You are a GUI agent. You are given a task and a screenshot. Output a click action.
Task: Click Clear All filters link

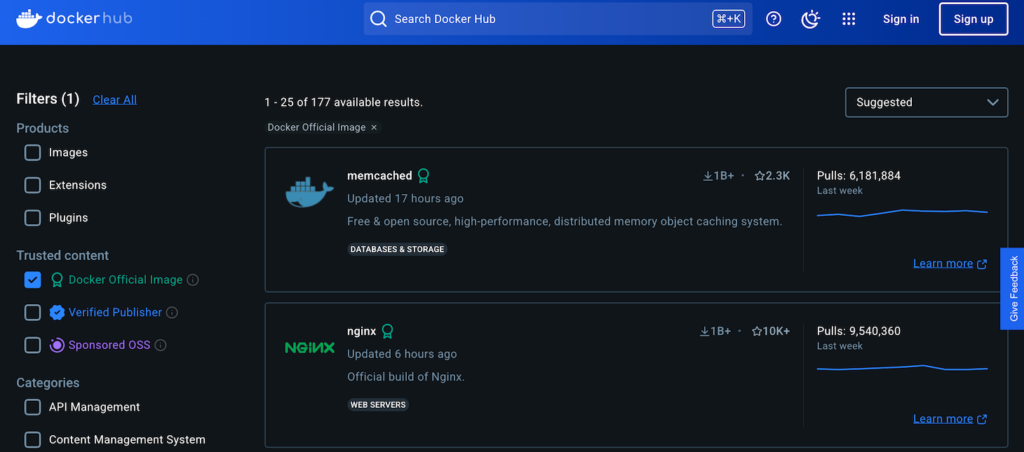(x=115, y=100)
